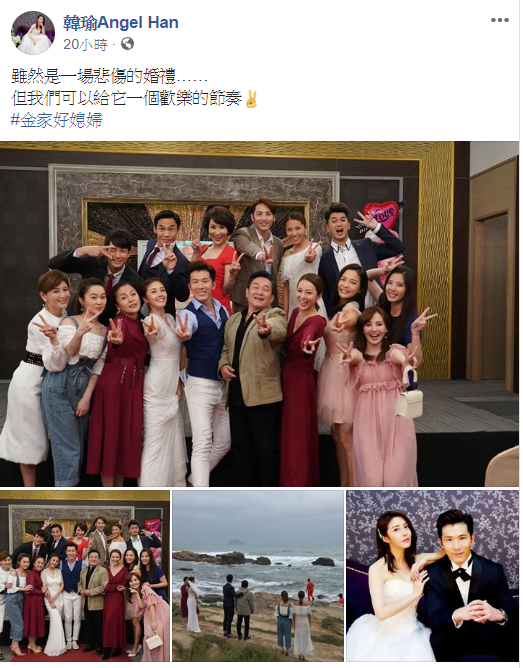Open the large cast group photo

(x=259, y=314)
